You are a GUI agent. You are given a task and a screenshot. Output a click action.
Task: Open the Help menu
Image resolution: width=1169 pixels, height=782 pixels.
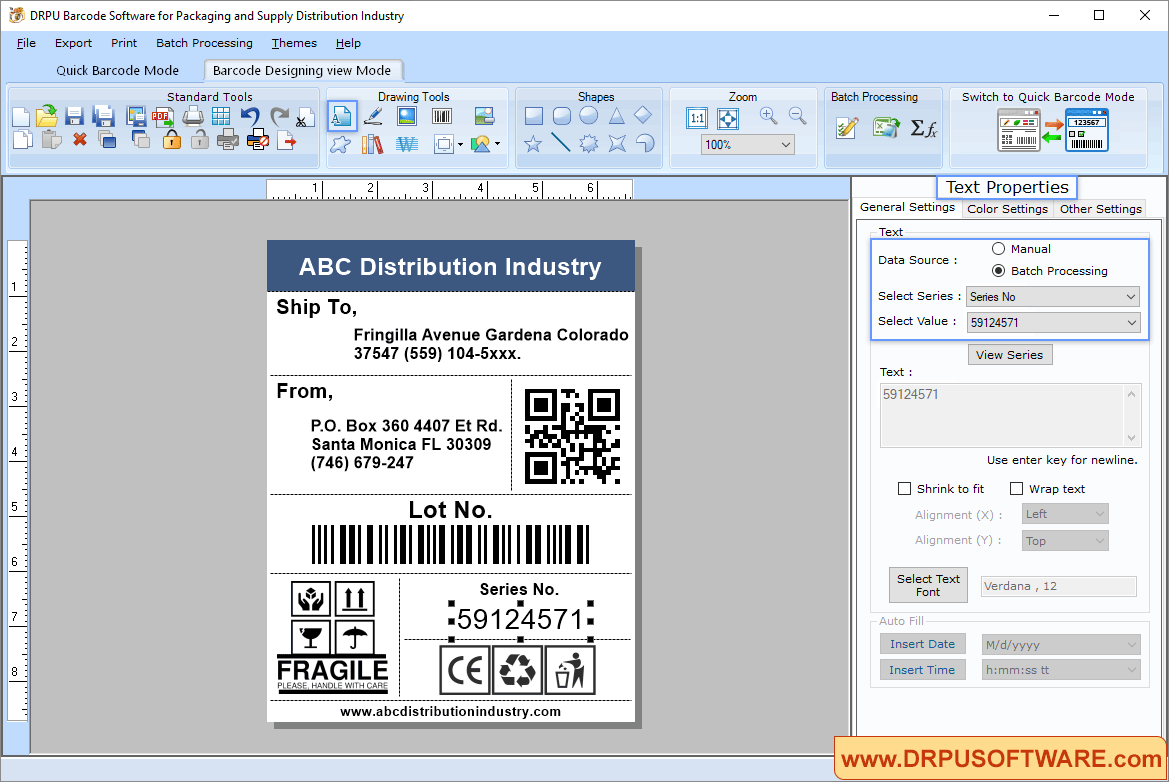pyautogui.click(x=348, y=43)
